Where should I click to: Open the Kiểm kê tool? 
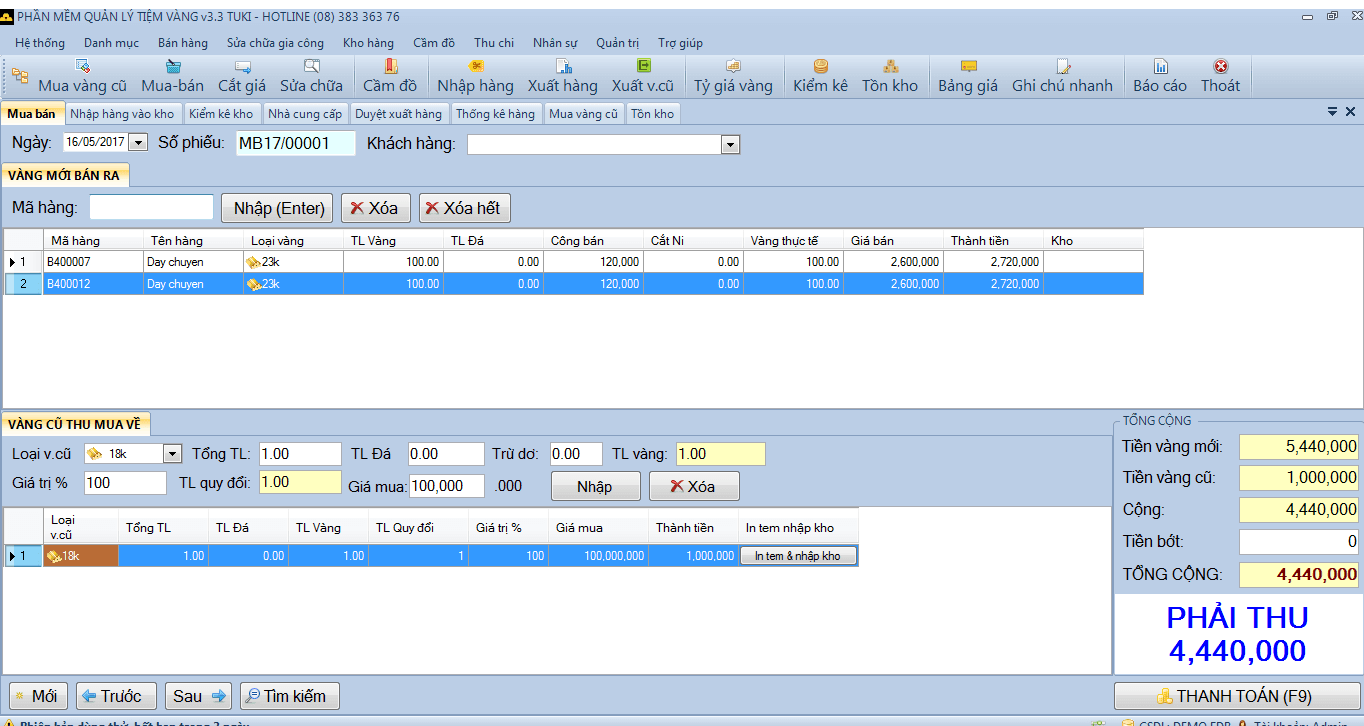(x=820, y=77)
